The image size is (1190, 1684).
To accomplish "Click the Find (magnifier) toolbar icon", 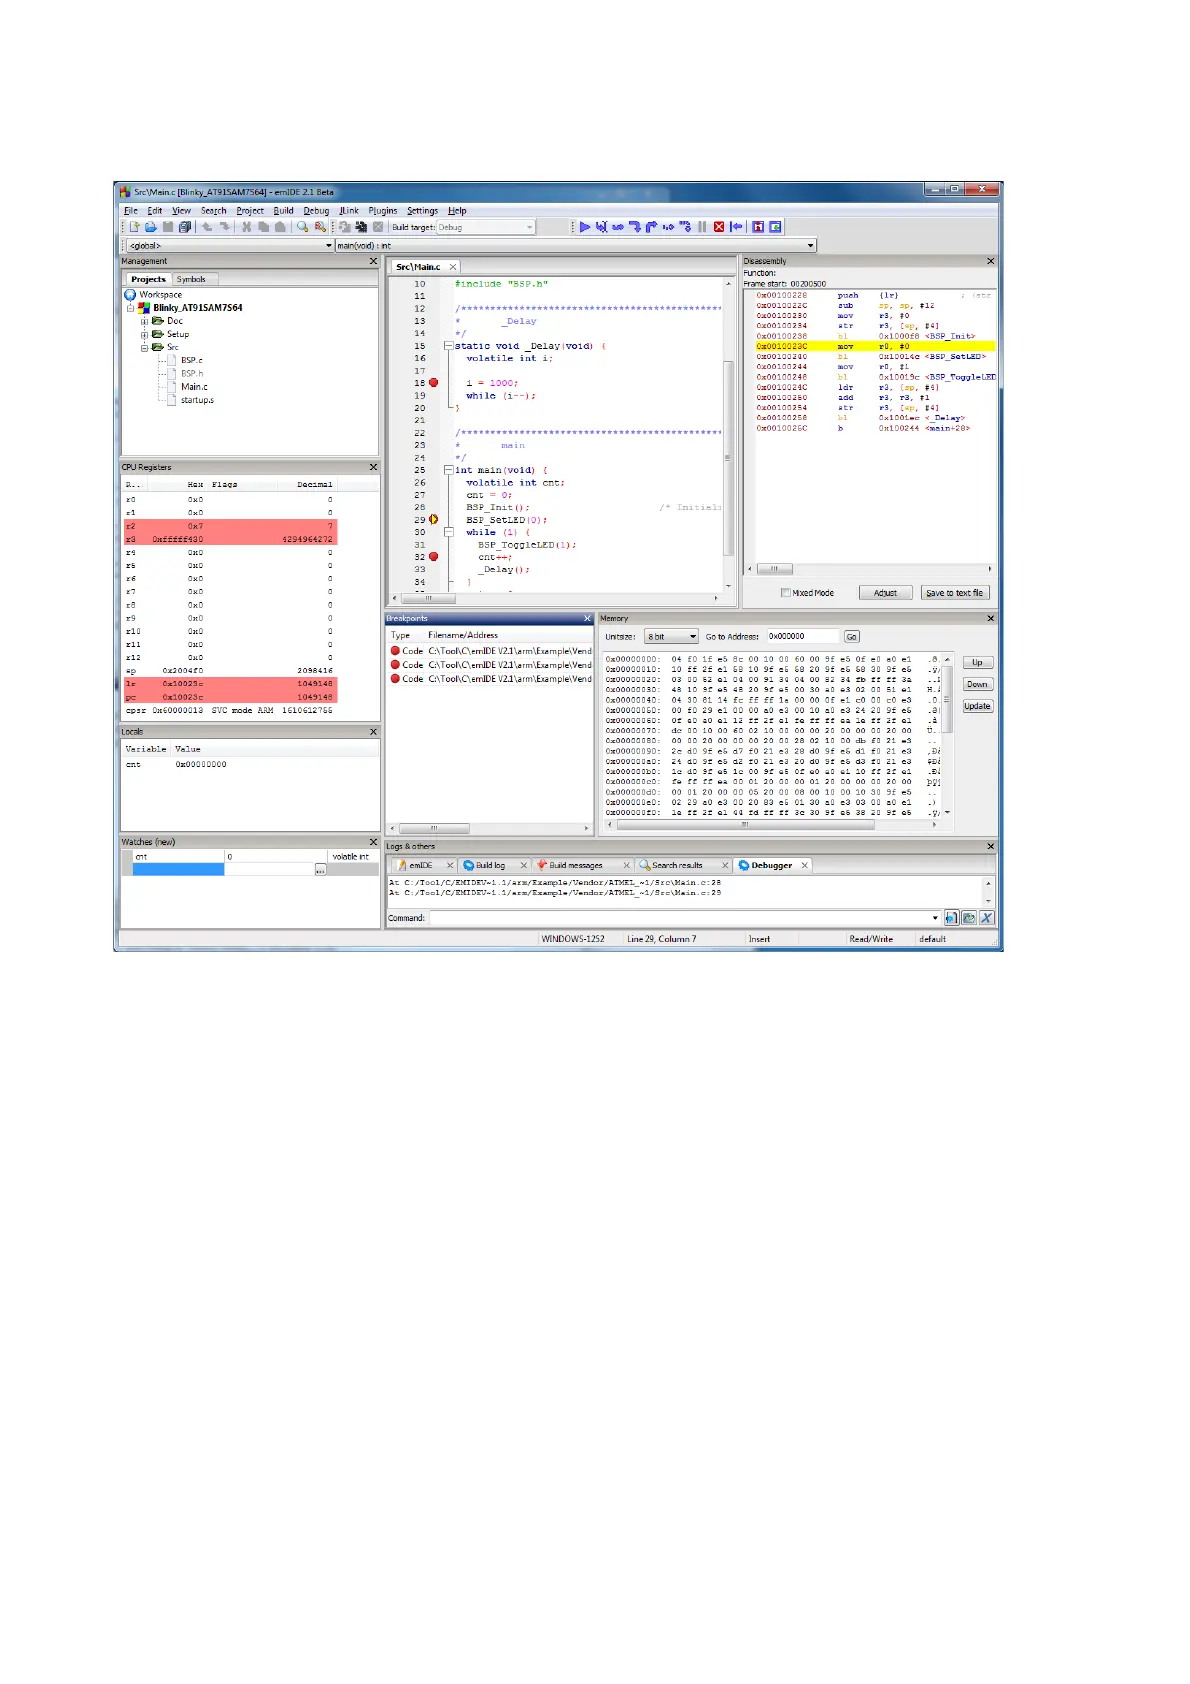I will (302, 227).
